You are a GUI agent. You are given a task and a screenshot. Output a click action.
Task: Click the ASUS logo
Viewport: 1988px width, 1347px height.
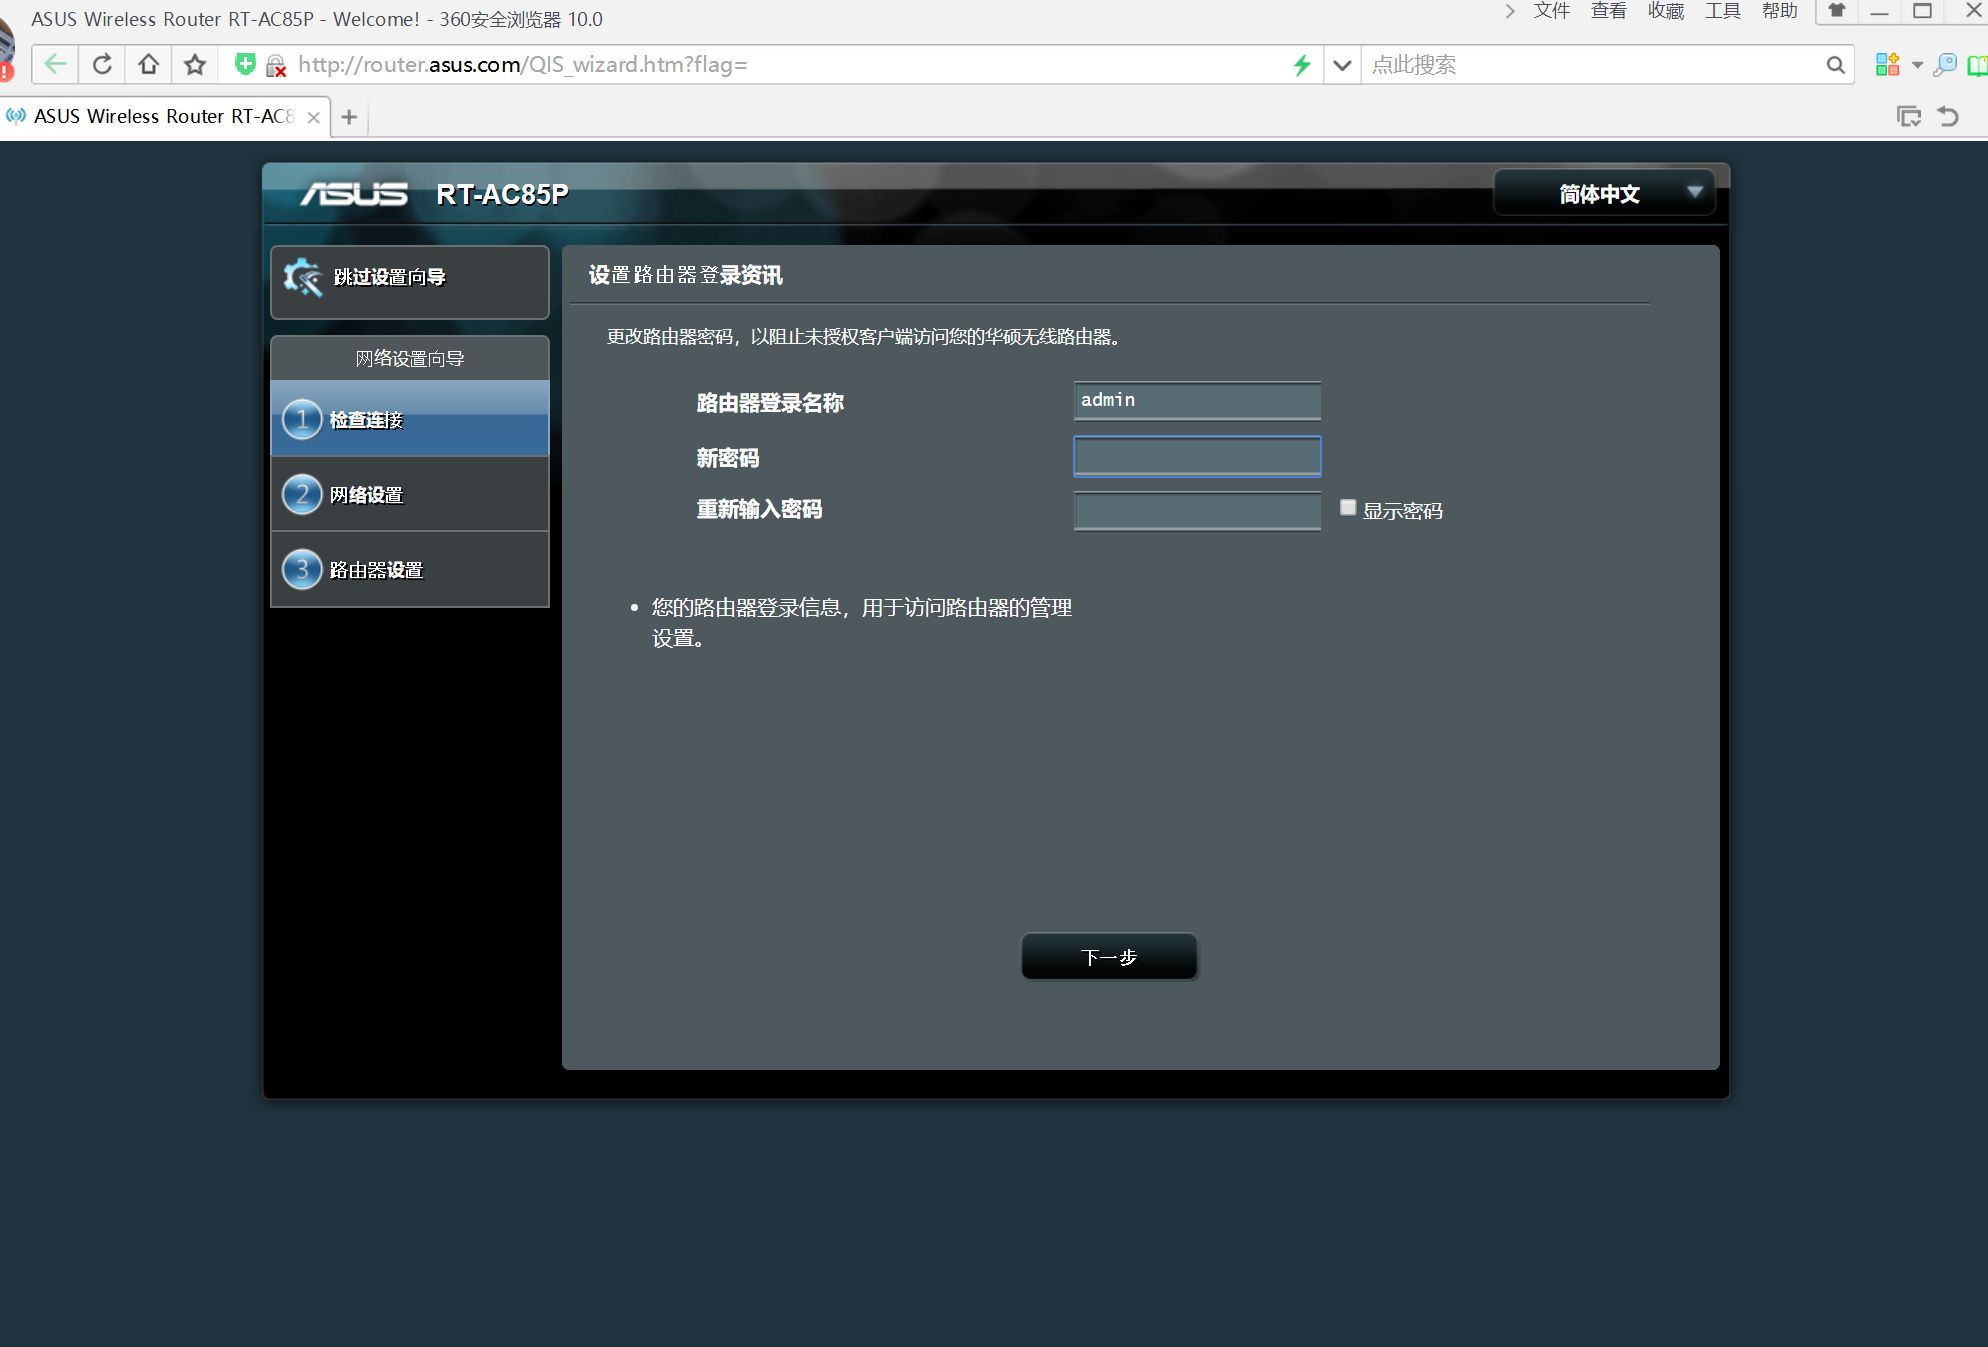(354, 193)
